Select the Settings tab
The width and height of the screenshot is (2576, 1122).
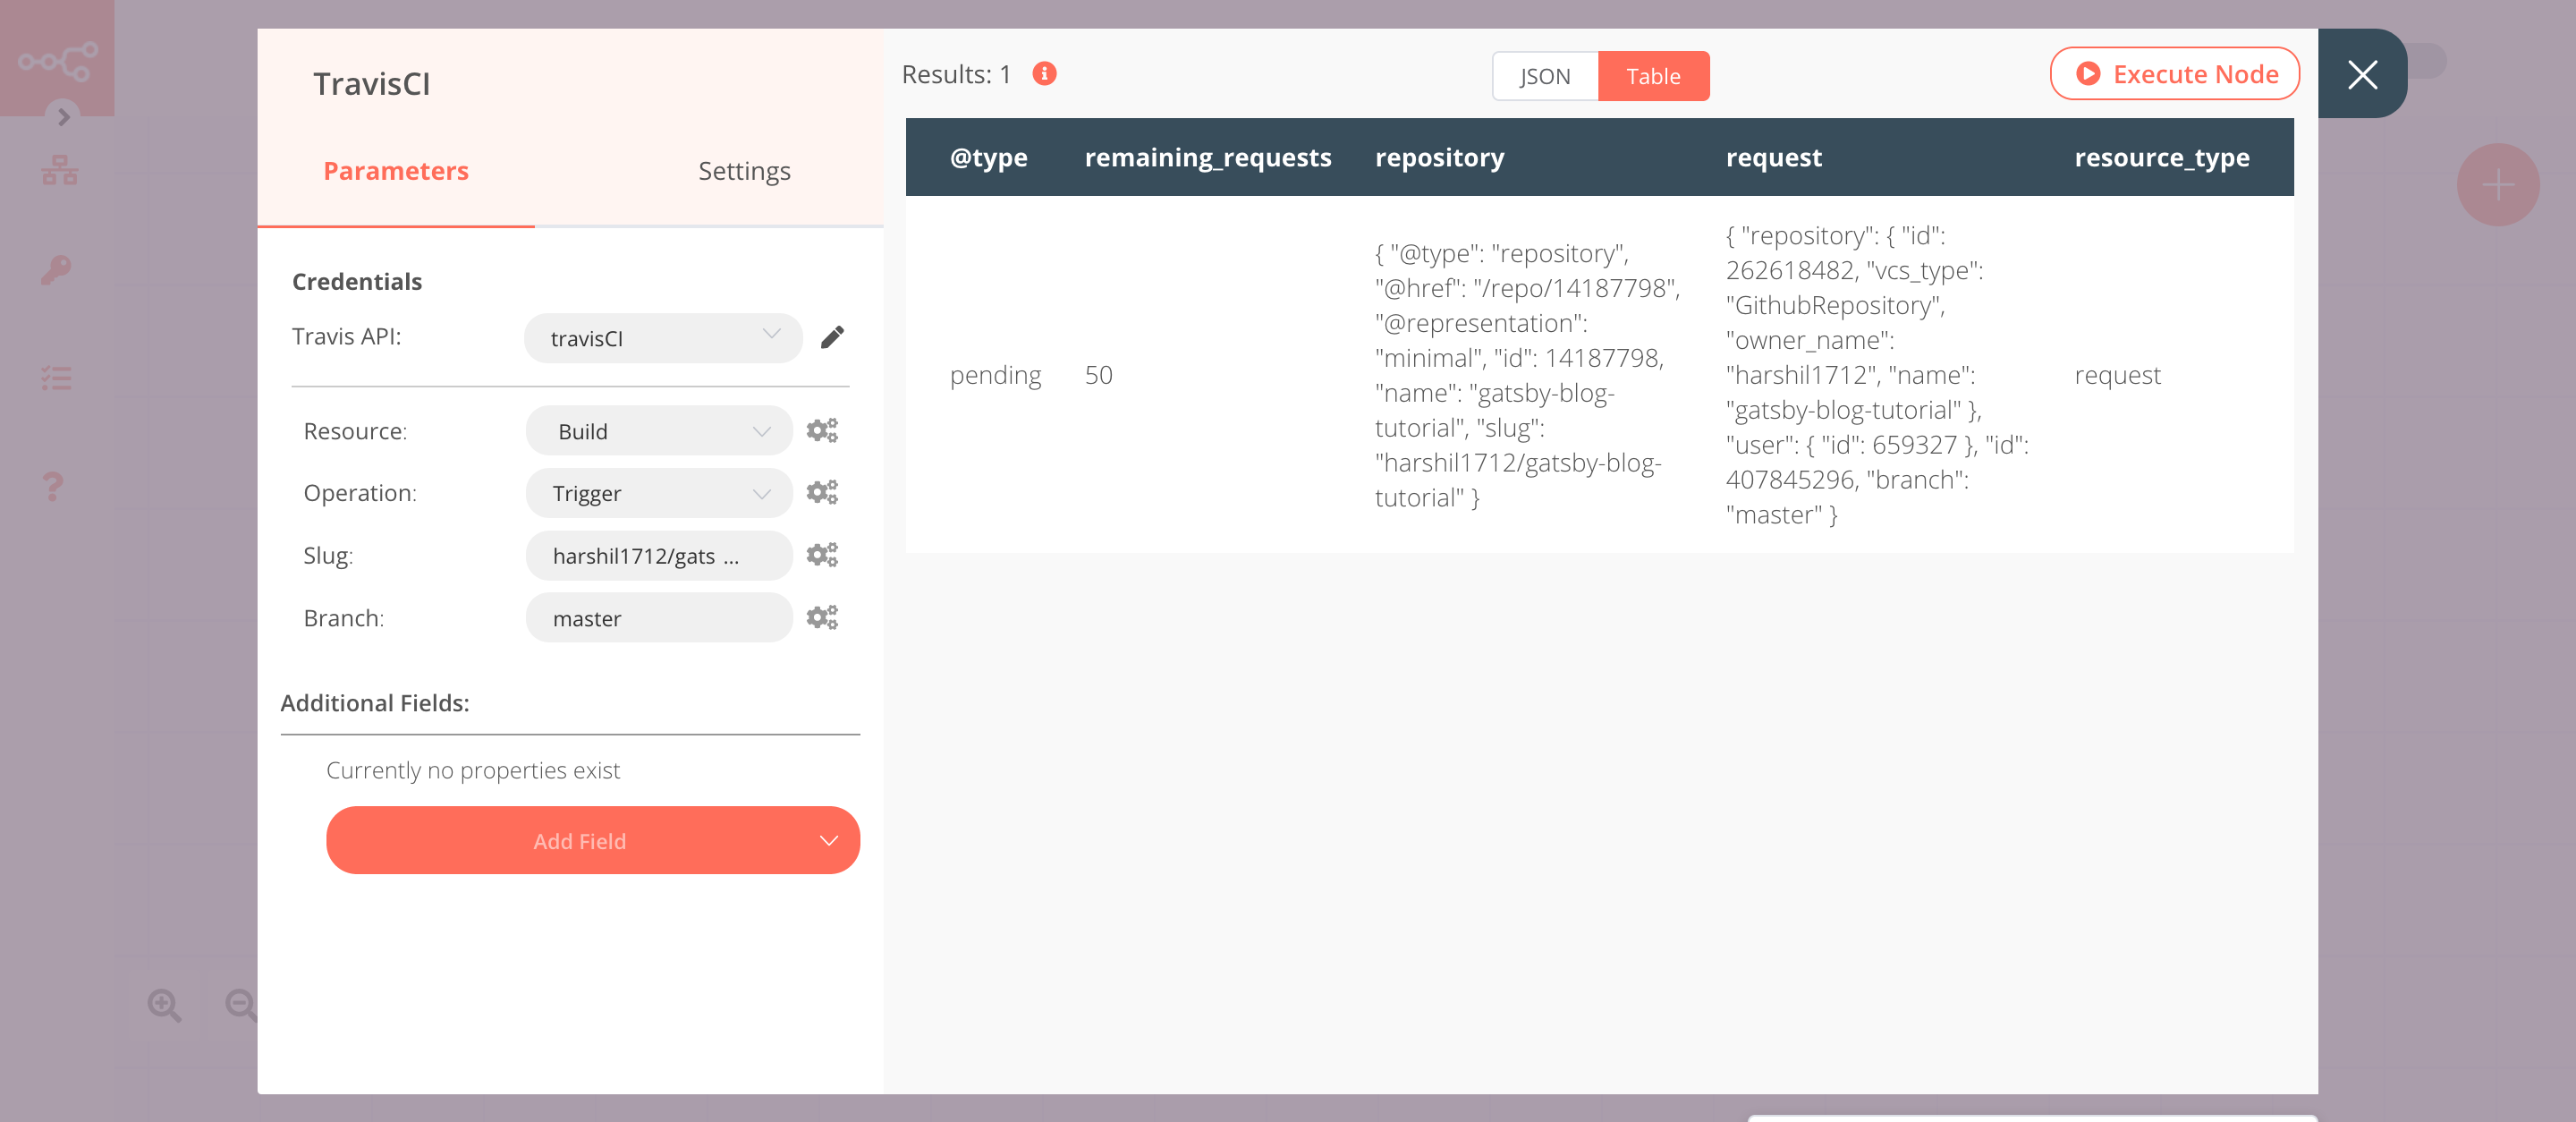pyautogui.click(x=742, y=169)
